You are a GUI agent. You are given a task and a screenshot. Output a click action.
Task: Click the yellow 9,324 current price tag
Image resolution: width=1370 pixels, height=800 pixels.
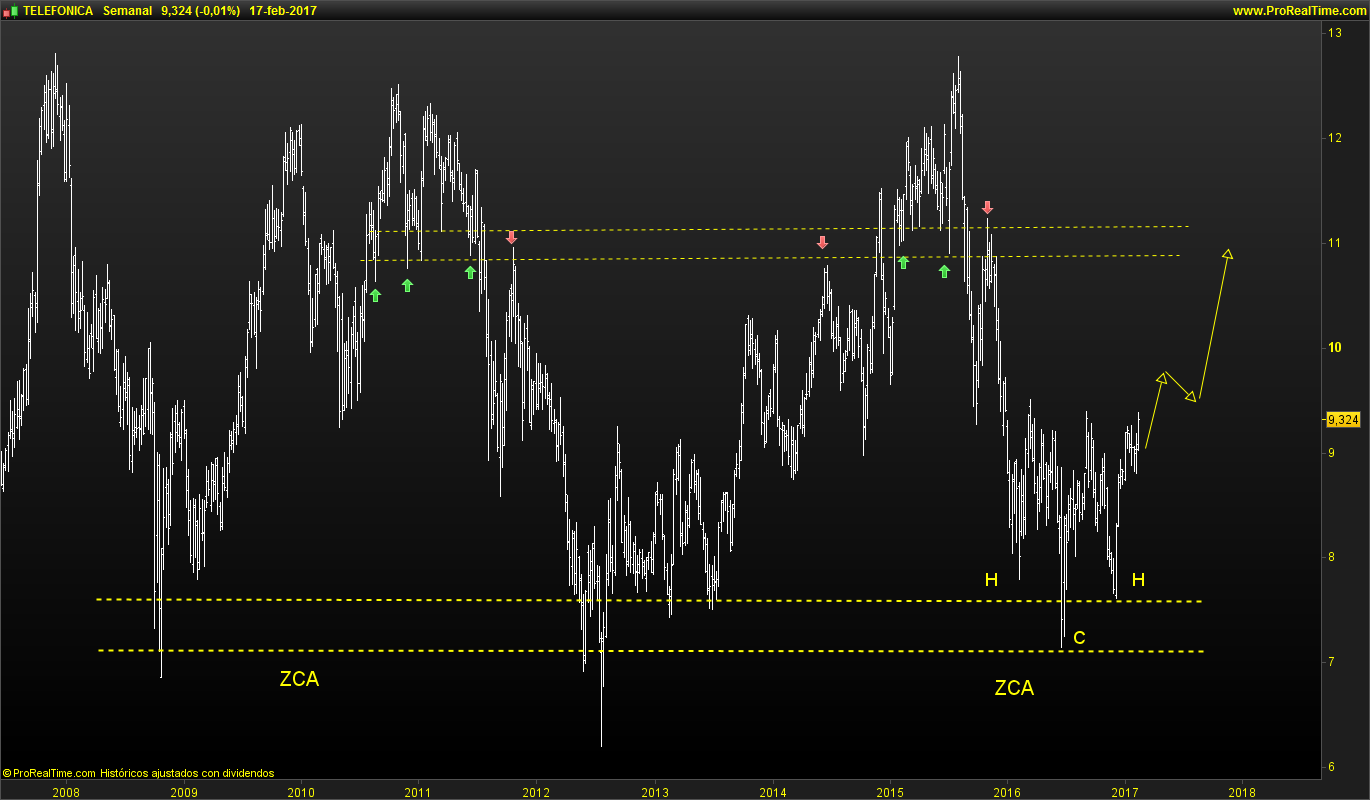coord(1342,420)
